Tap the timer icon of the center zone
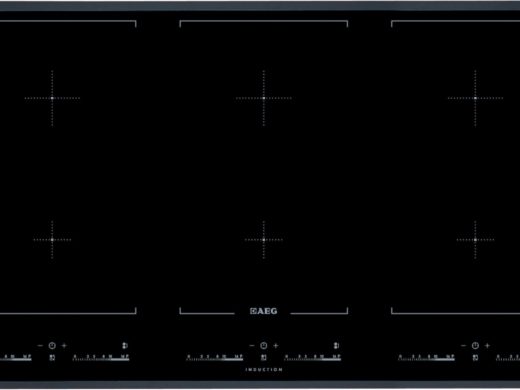520x390 pixels. pos(264,346)
